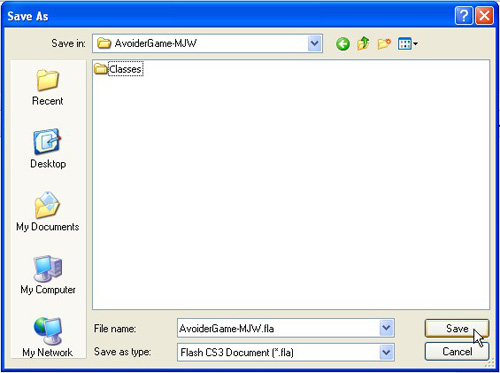
Task: Click the Save button
Action: pos(457,329)
